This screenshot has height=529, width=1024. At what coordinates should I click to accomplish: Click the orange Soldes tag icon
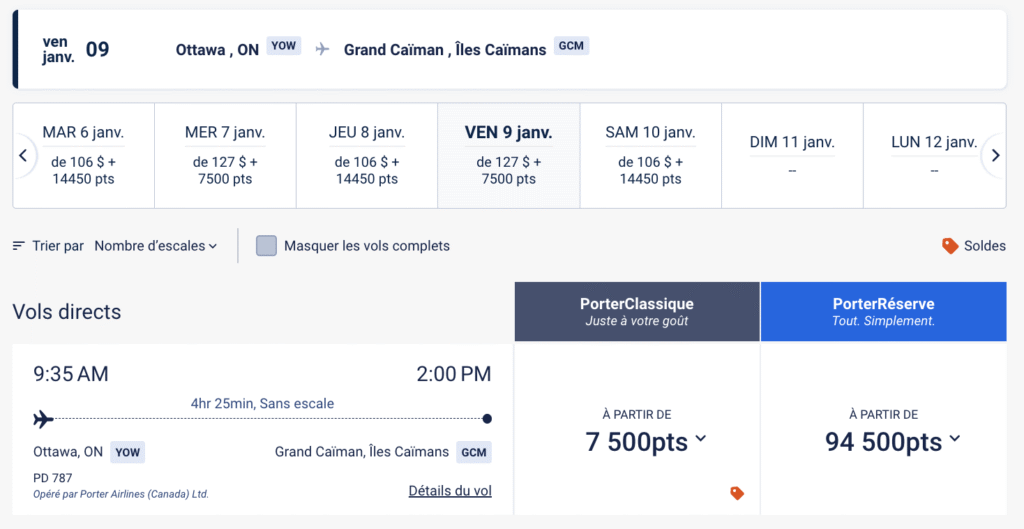click(x=950, y=246)
